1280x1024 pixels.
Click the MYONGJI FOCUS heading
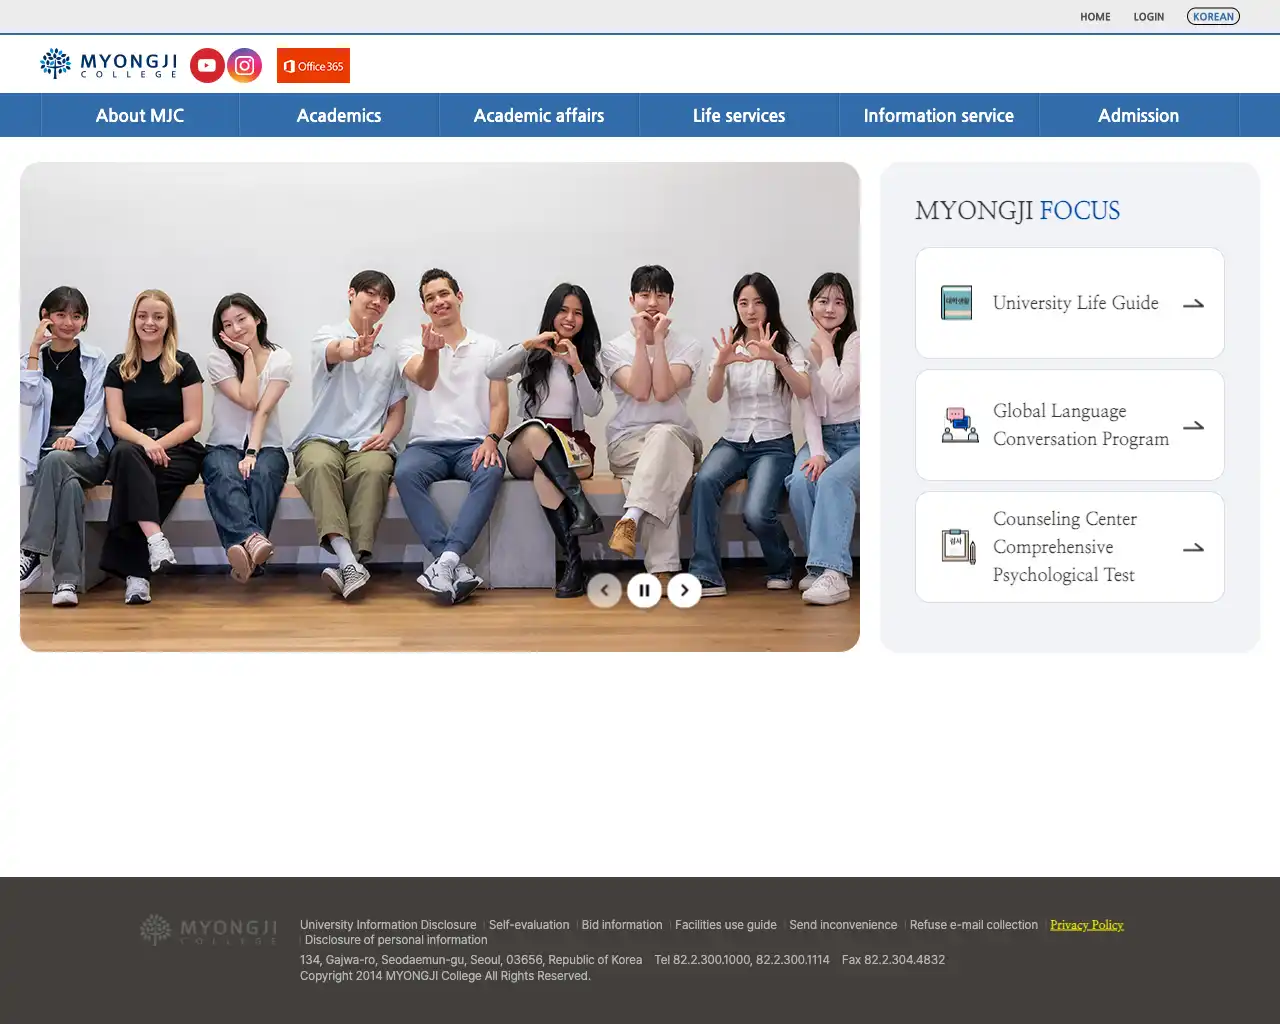[1017, 211]
